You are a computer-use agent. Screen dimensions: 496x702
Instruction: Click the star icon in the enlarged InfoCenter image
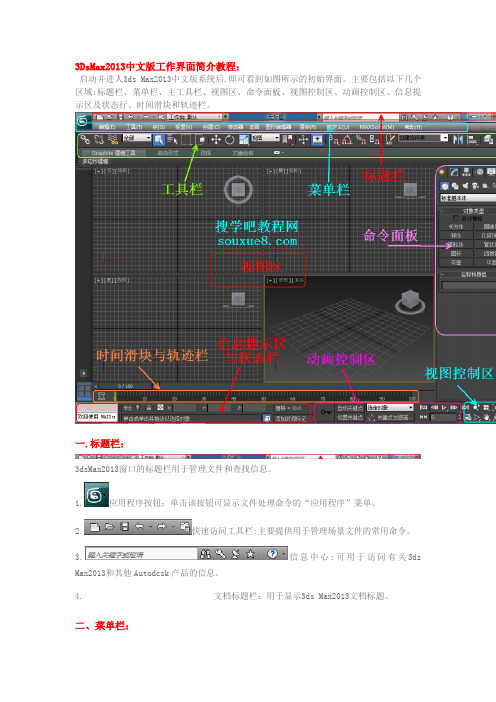tap(251, 554)
